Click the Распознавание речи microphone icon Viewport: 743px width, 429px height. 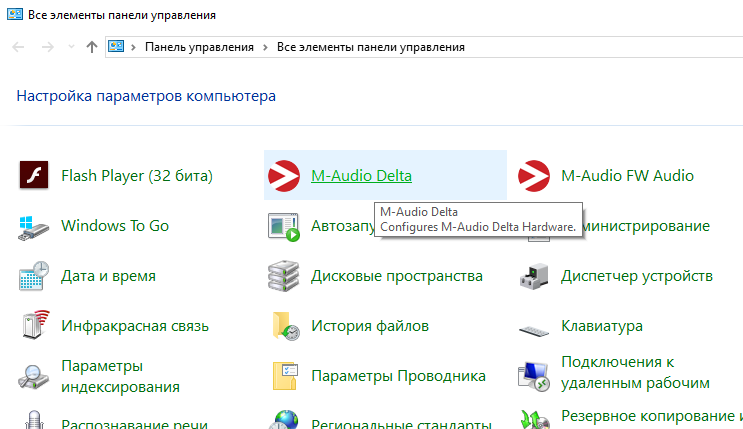tap(34, 420)
